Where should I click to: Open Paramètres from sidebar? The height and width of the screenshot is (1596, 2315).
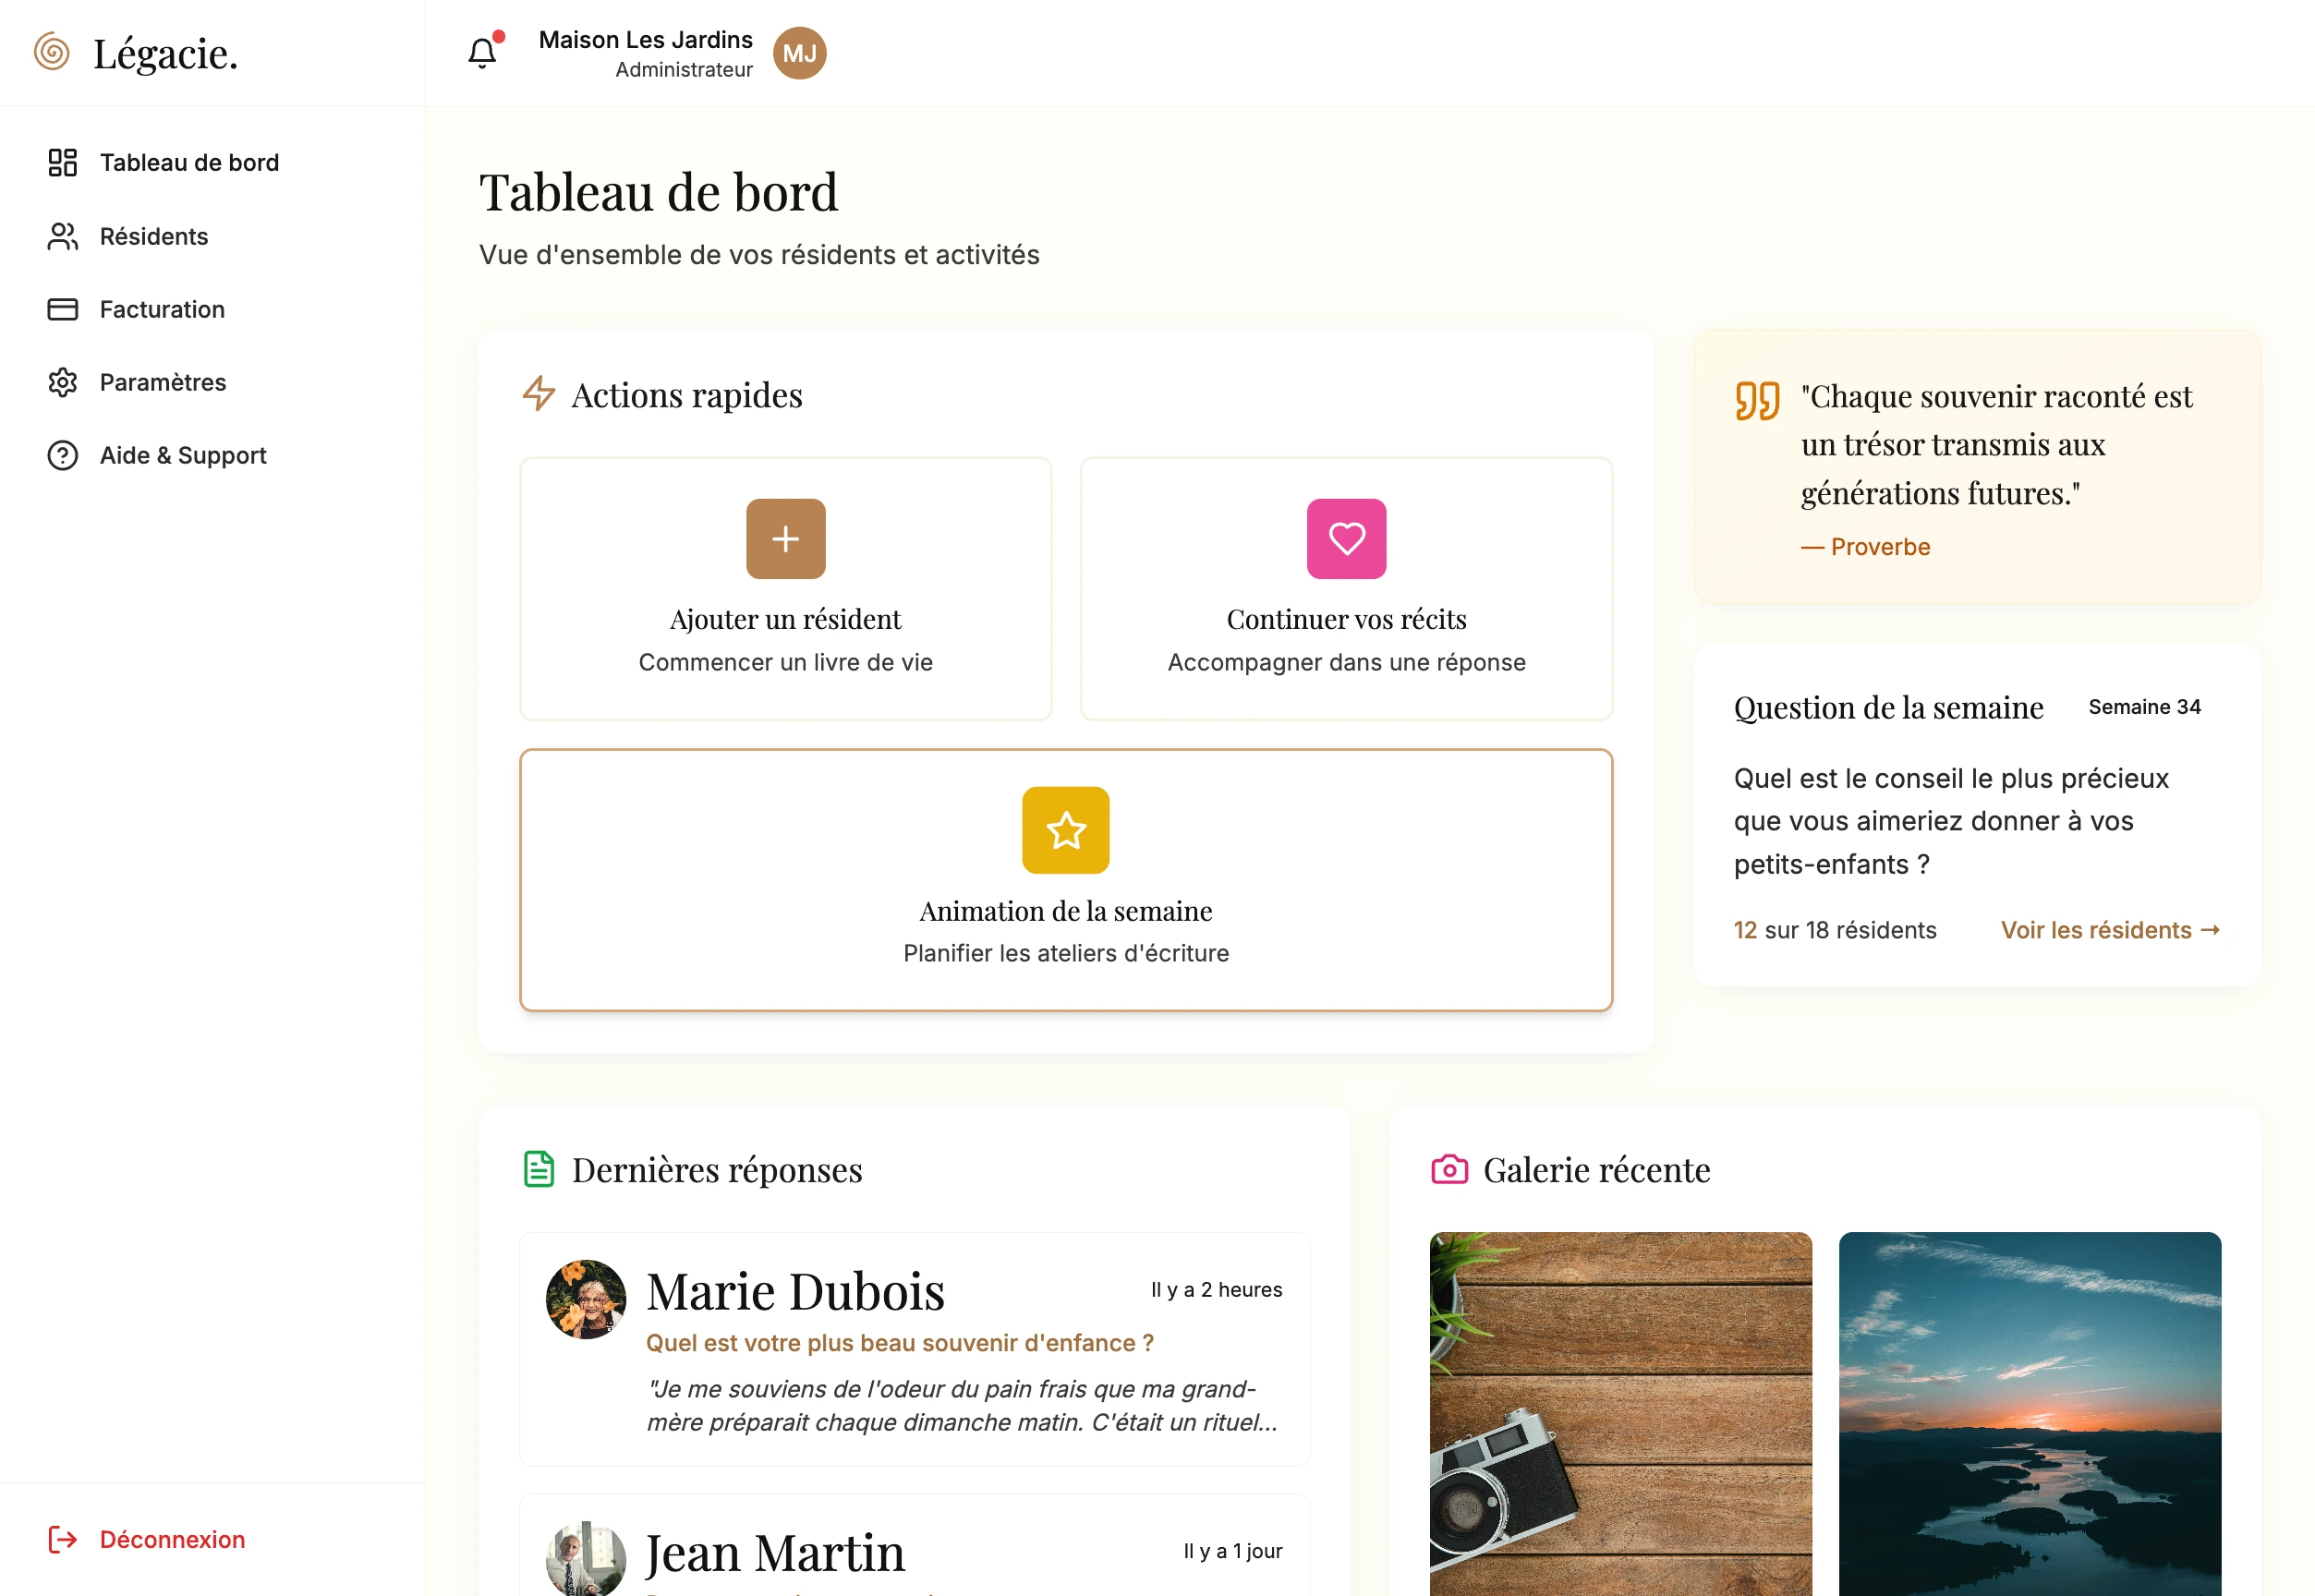tap(162, 382)
